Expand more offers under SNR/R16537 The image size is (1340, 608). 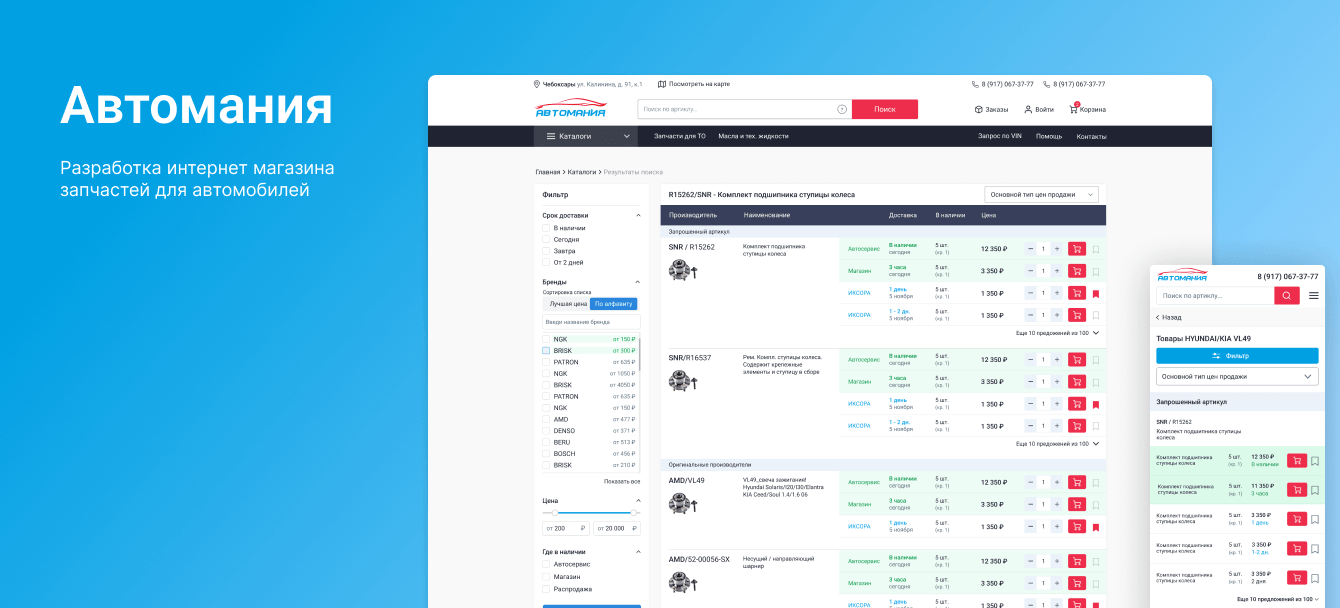(1057, 443)
